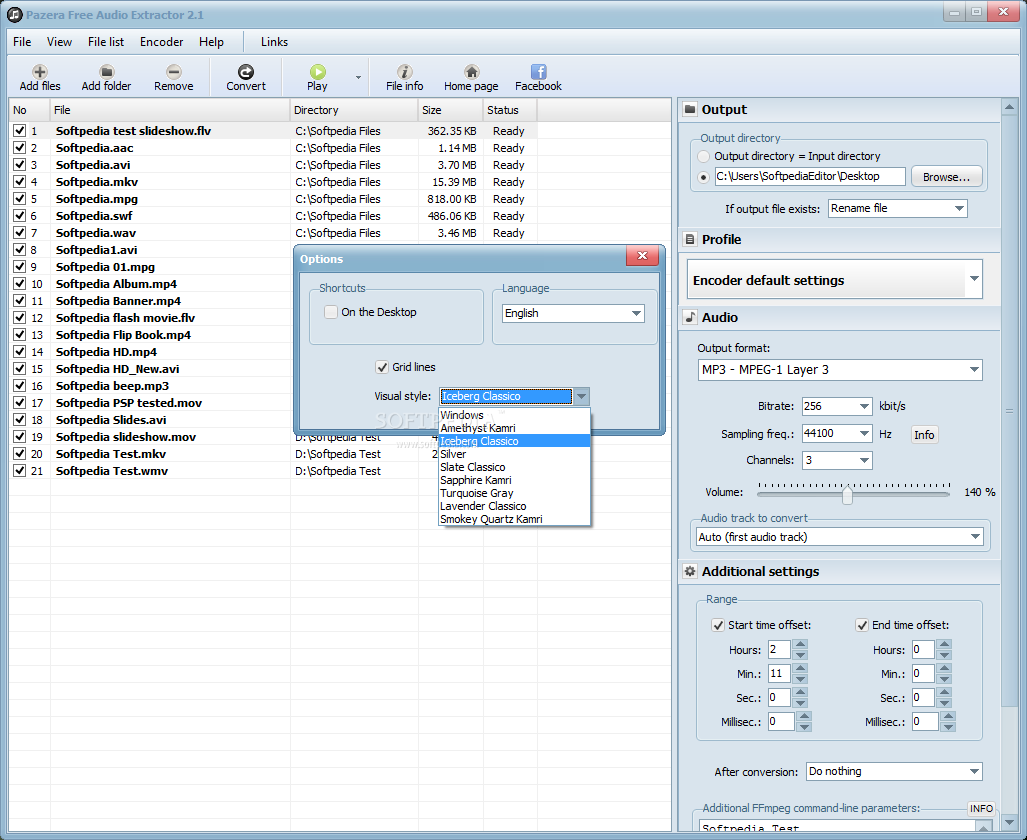Viewport: 1027px width, 840px height.
Task: Select Output directory = Input directory radio
Action: [x=703, y=156]
